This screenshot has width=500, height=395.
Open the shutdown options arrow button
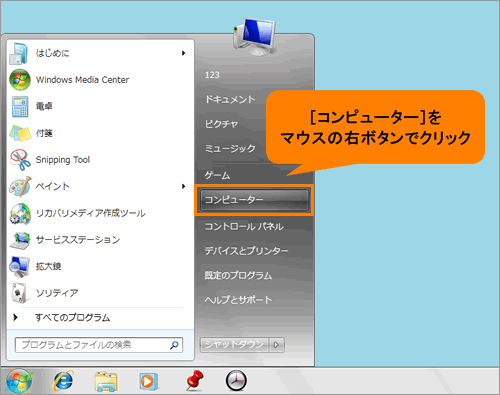[x=277, y=345]
